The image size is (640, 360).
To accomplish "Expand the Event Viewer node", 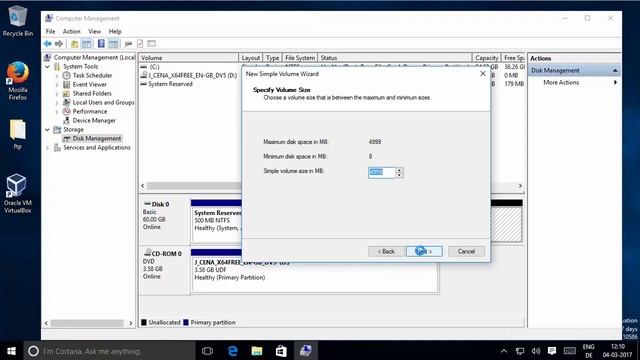I will coord(57,84).
